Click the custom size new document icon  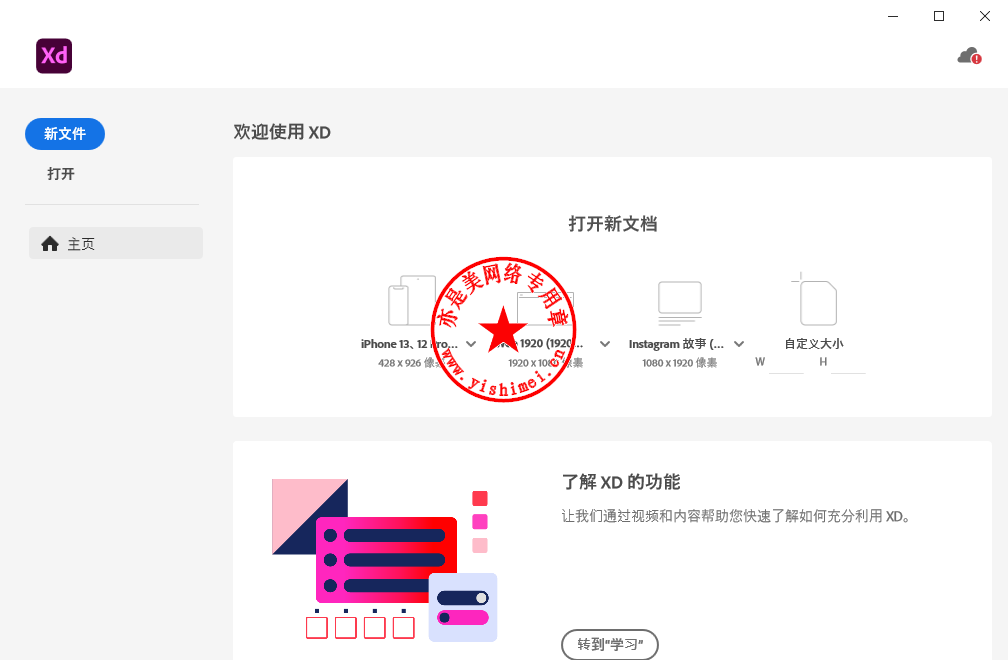[x=814, y=299]
